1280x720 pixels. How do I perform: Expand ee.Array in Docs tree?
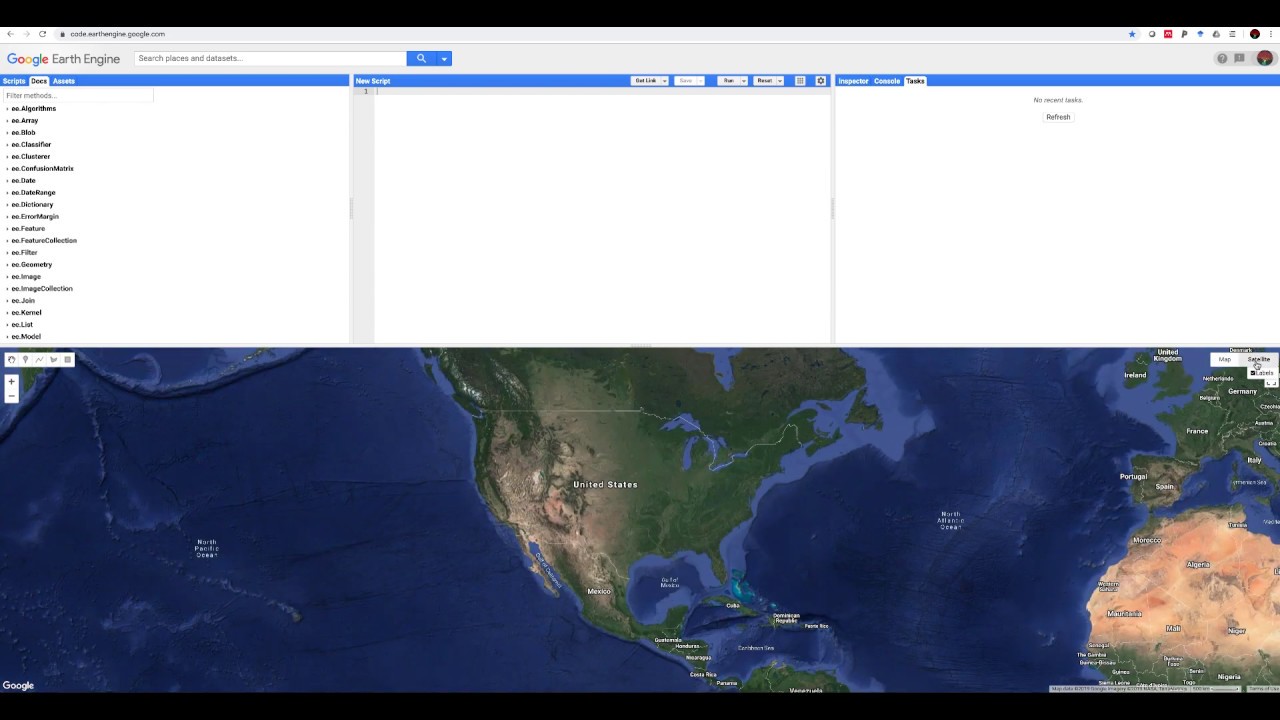[x=7, y=121]
